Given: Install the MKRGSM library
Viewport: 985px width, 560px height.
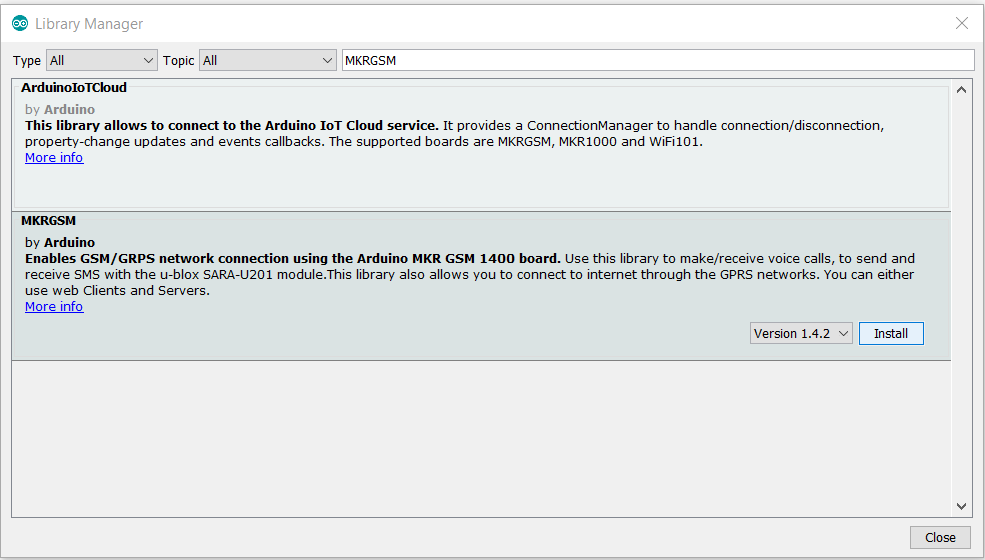Looking at the screenshot, I should [891, 333].
